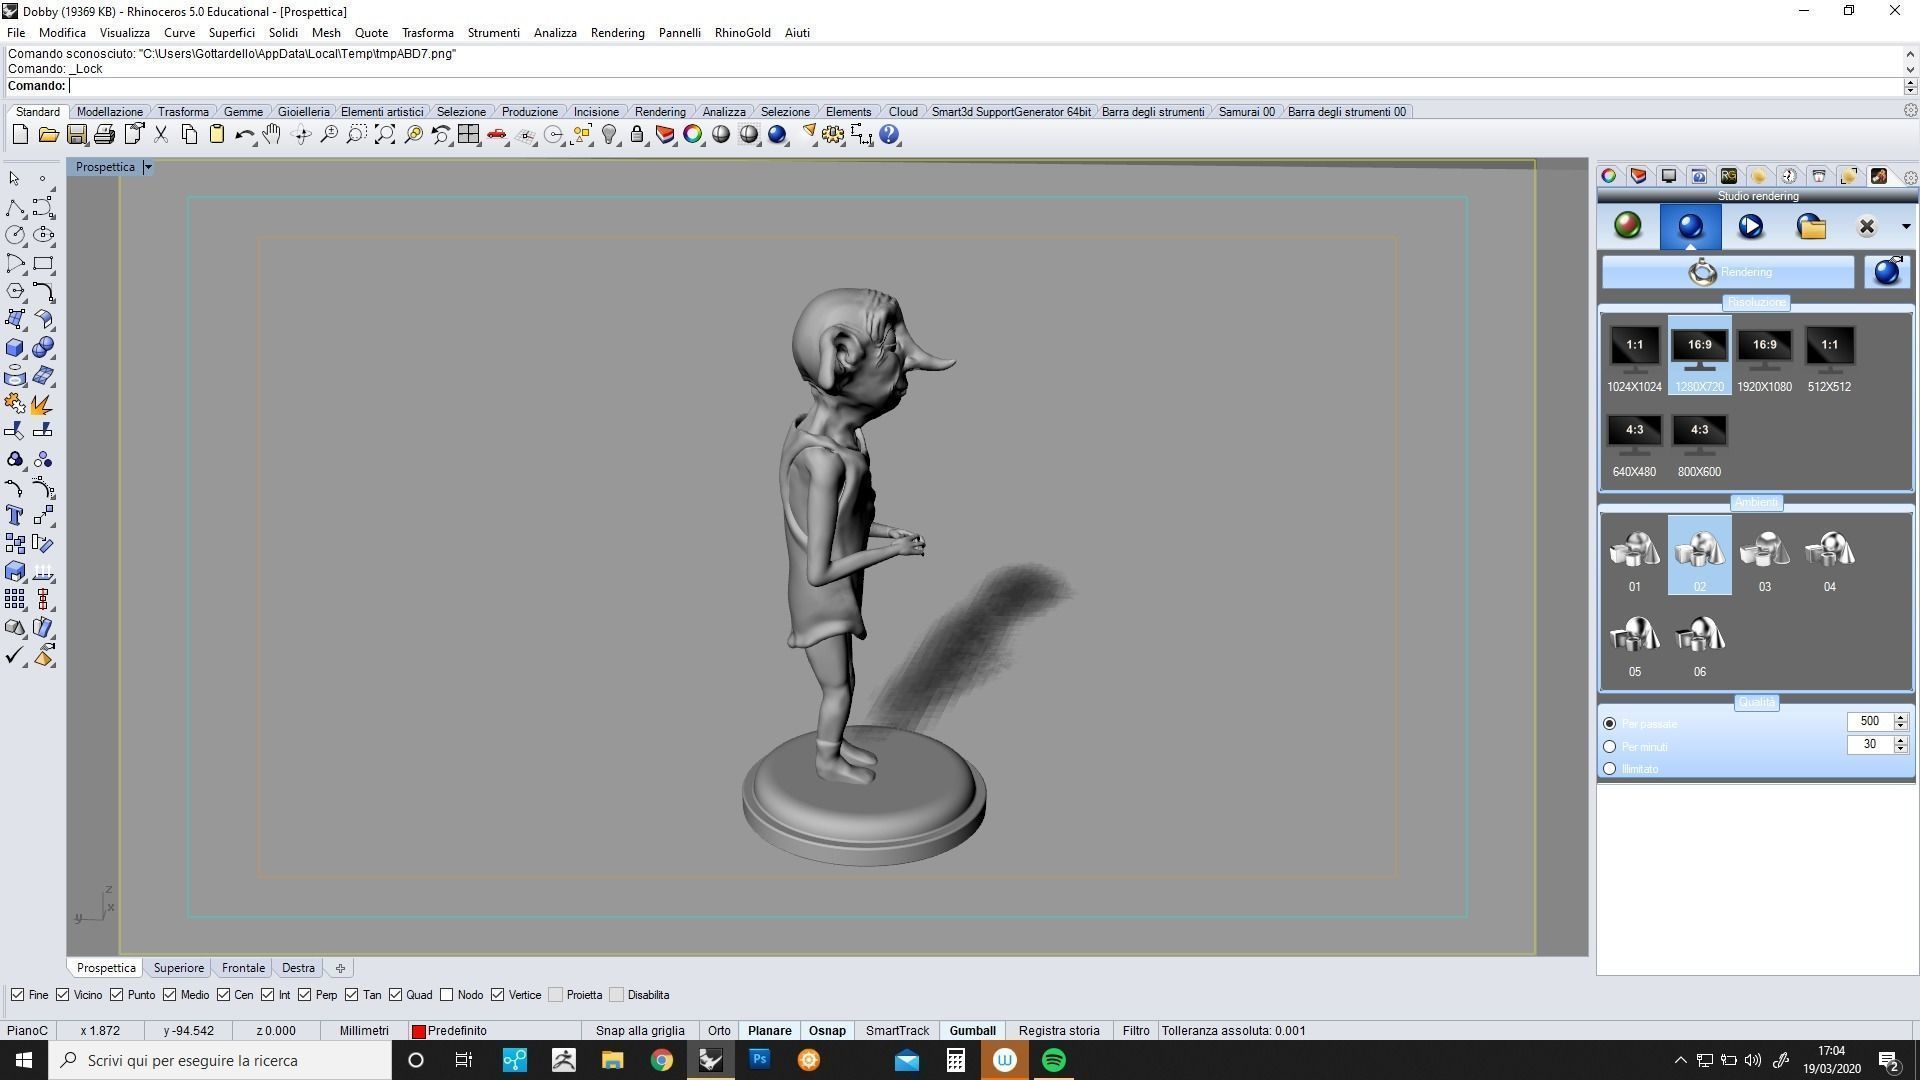Click the Predefinito red layer swatch
Viewport: 1920px width, 1080px height.
419,1031
